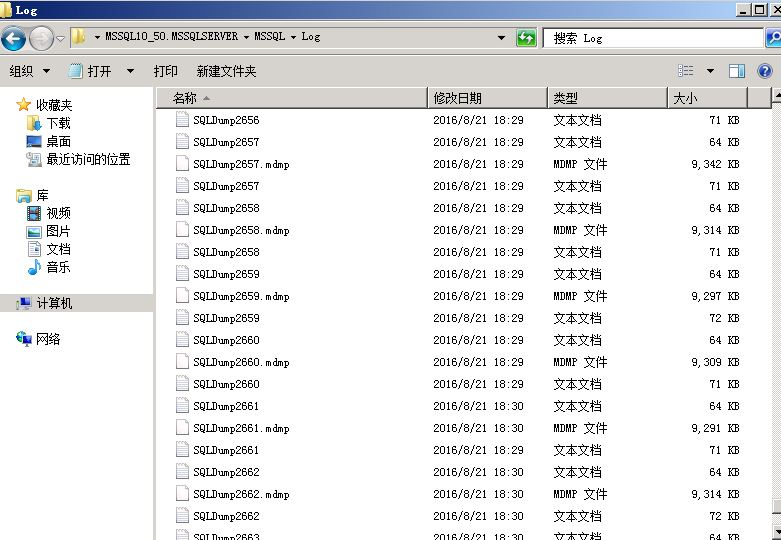
Task: Click the Log window title folder icon
Action: (5, 10)
